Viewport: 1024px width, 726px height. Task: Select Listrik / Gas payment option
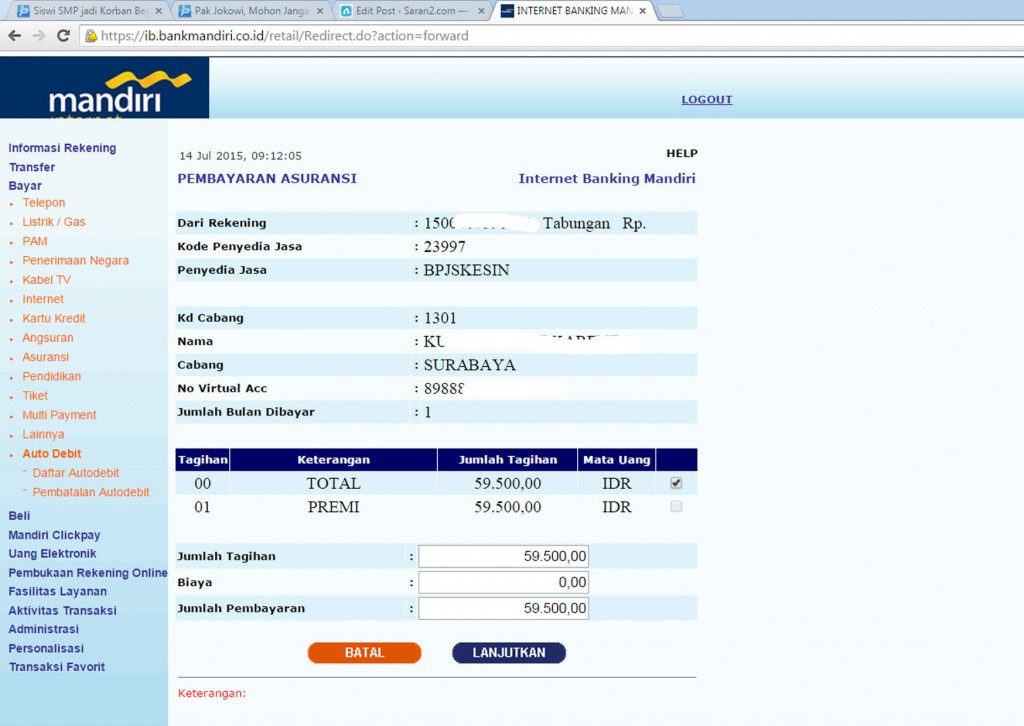[x=54, y=222]
